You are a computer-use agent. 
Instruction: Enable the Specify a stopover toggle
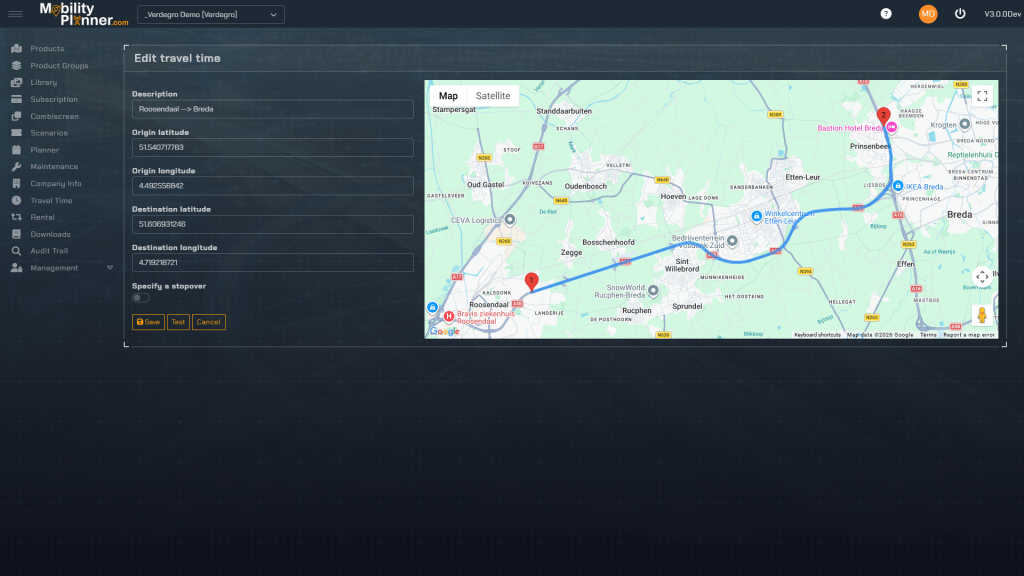[x=141, y=298]
